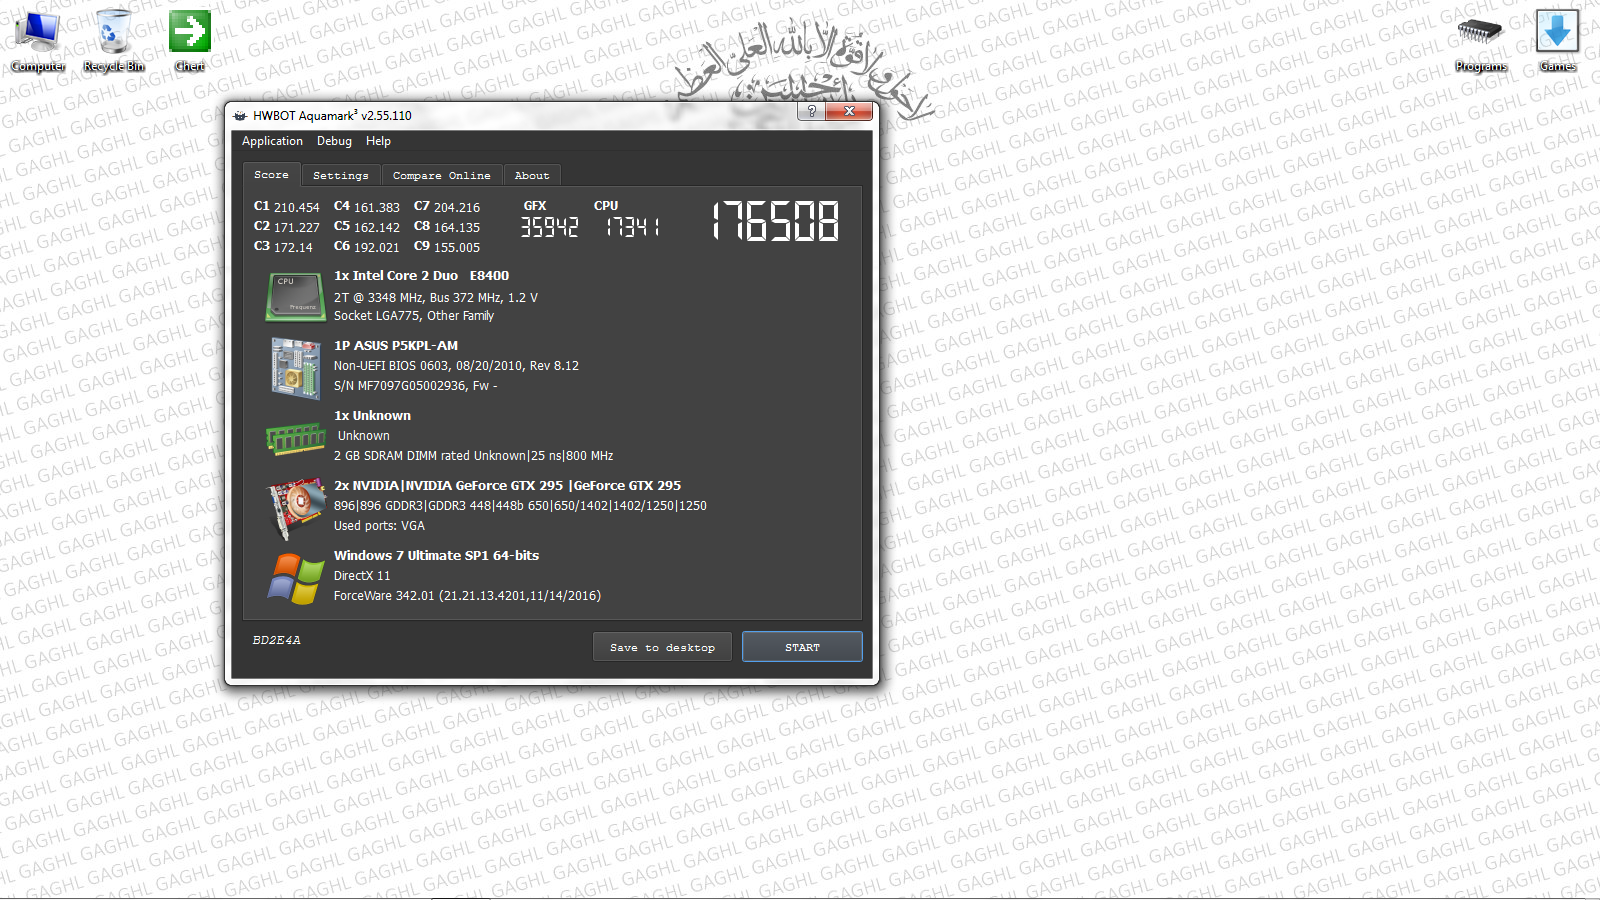The width and height of the screenshot is (1600, 900).
Task: Click the C8 value 164.135
Action: 457,227
